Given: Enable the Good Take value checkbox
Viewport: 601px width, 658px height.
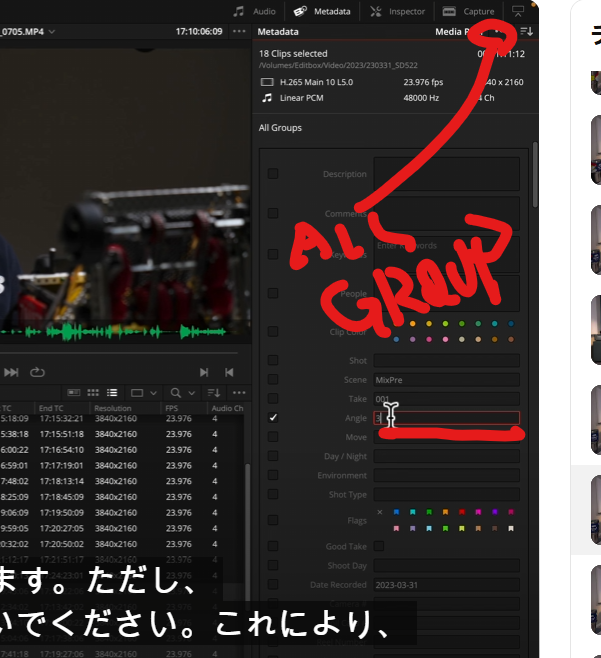Looking at the screenshot, I should tap(379, 546).
